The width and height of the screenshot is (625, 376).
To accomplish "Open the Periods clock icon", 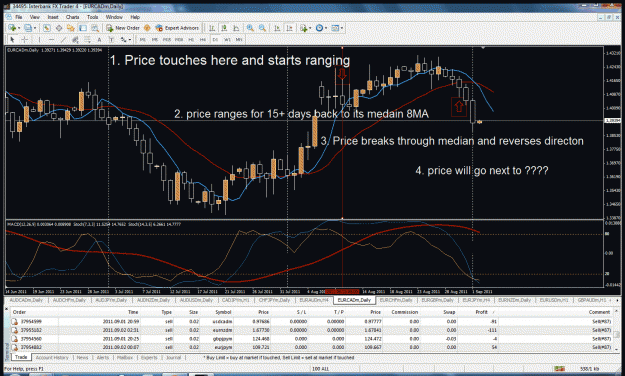I will click(x=319, y=28).
